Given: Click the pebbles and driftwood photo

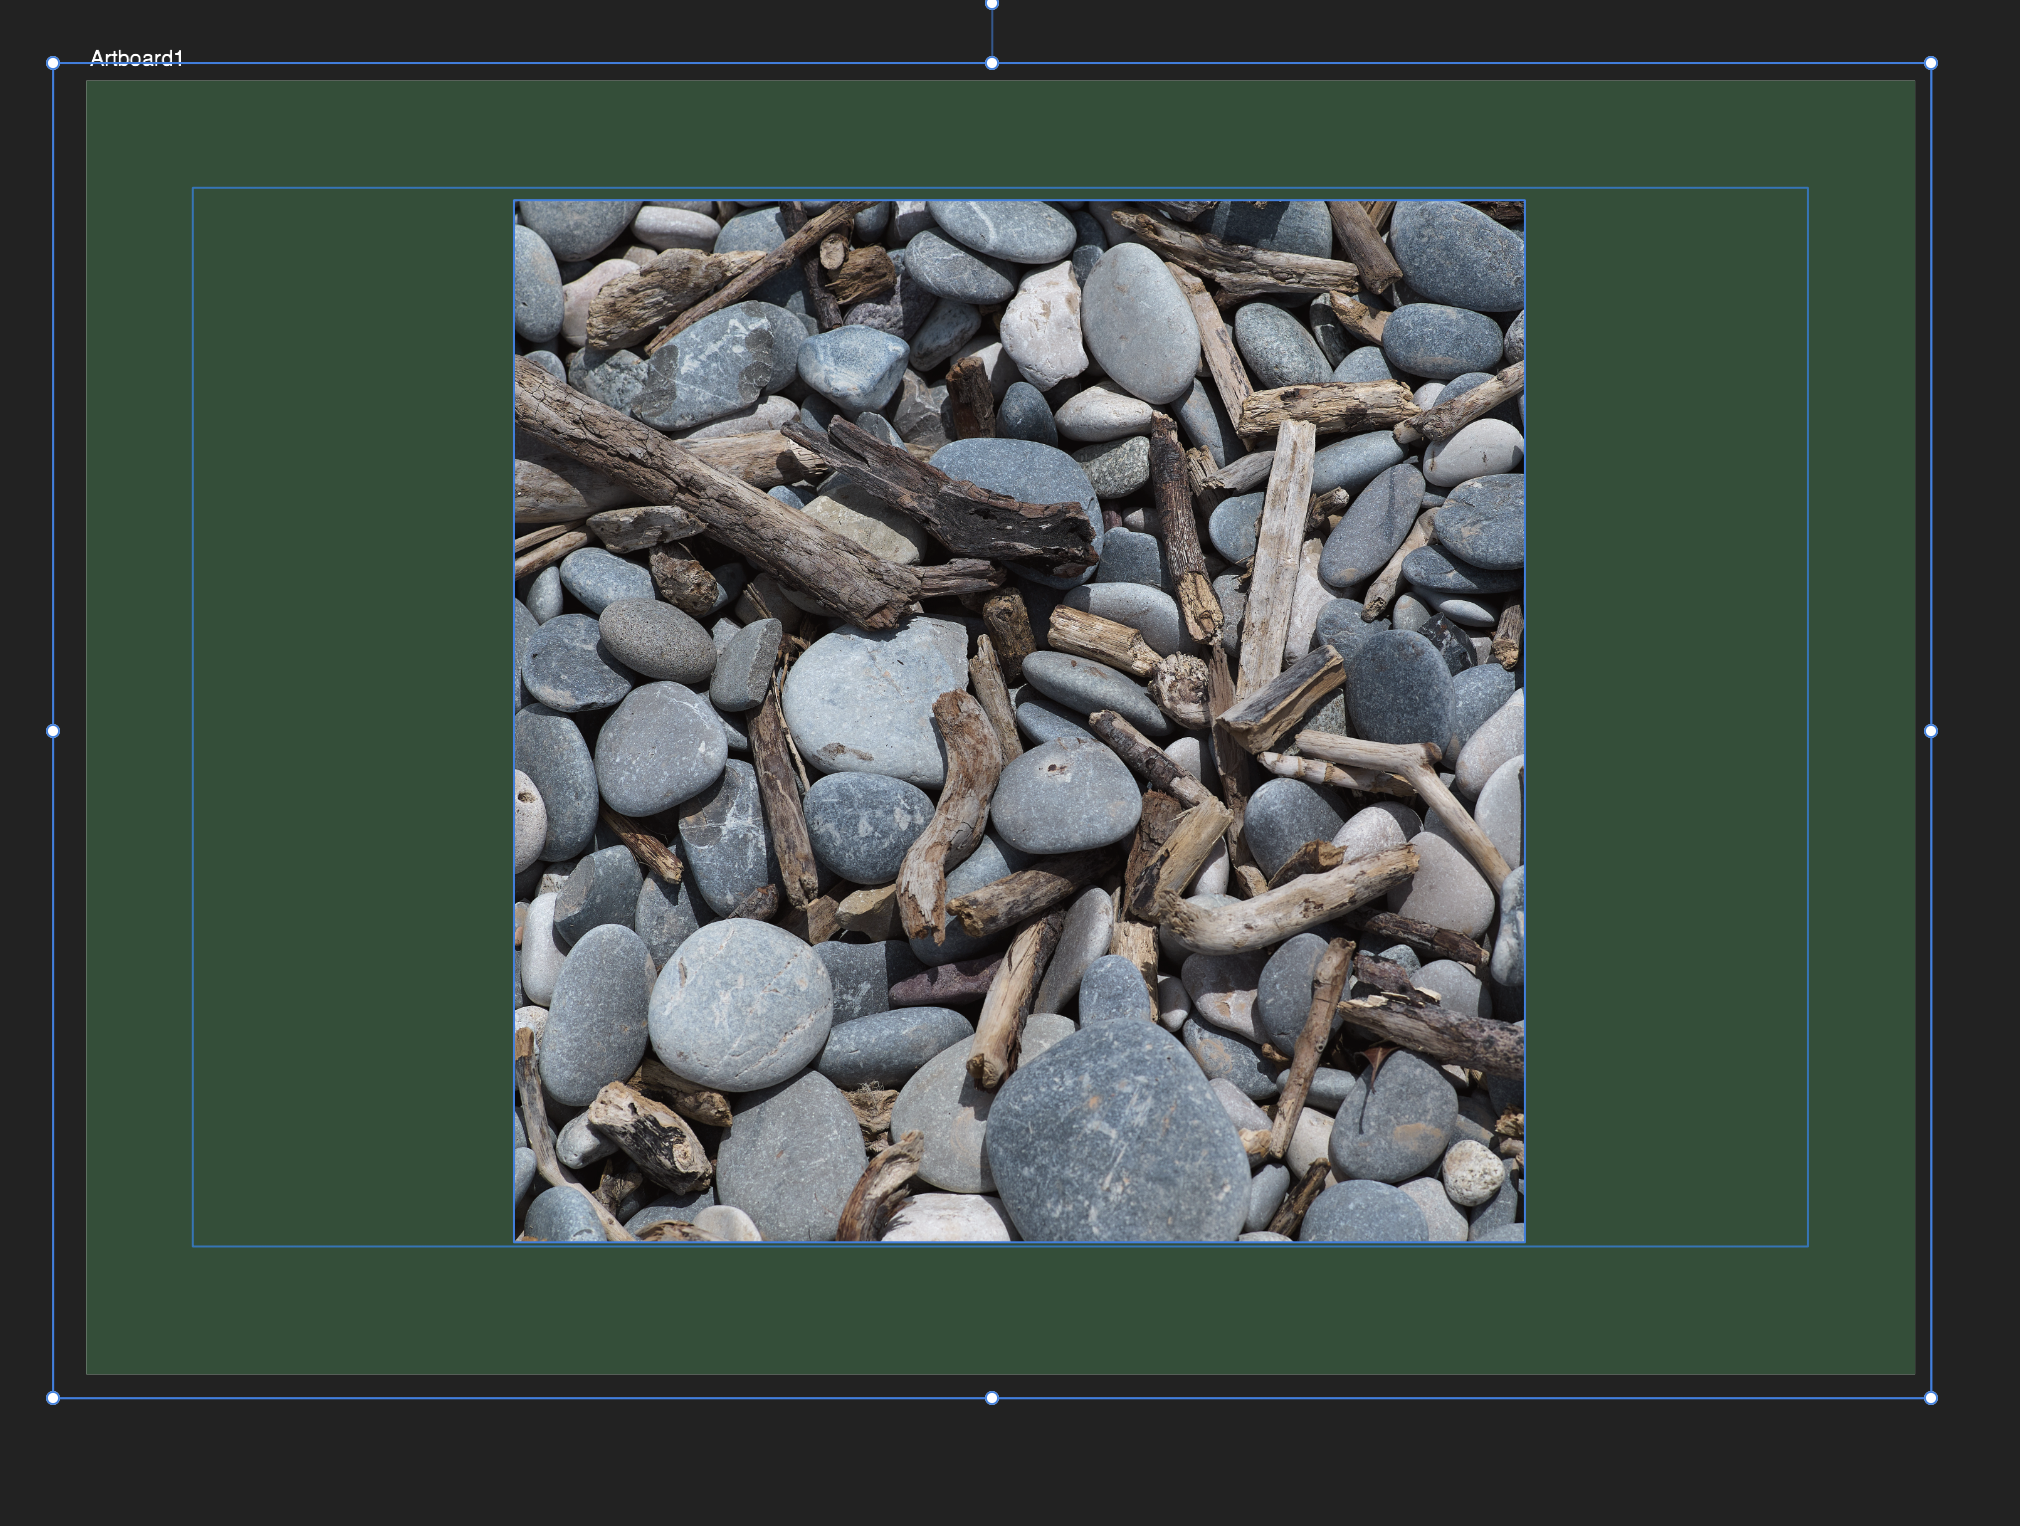Looking at the screenshot, I should 1019,721.
